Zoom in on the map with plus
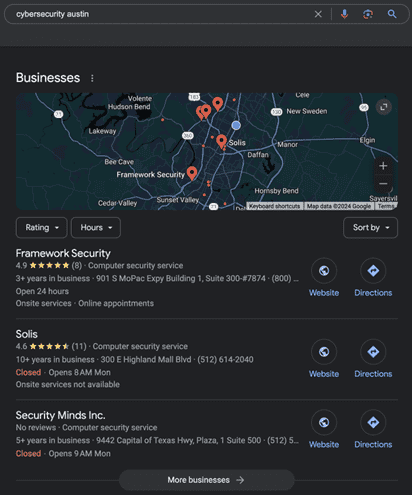The width and height of the screenshot is (412, 495). click(x=383, y=166)
